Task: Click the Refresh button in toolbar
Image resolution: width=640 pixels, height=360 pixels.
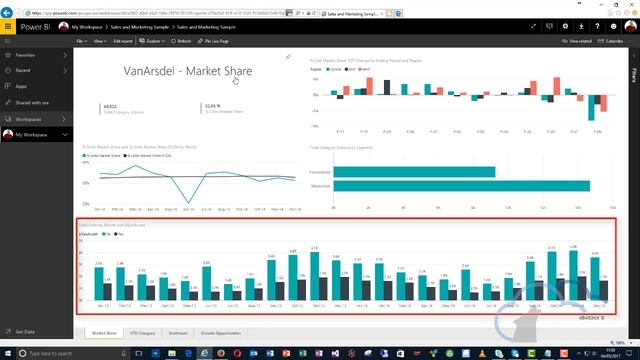Action: tap(181, 41)
